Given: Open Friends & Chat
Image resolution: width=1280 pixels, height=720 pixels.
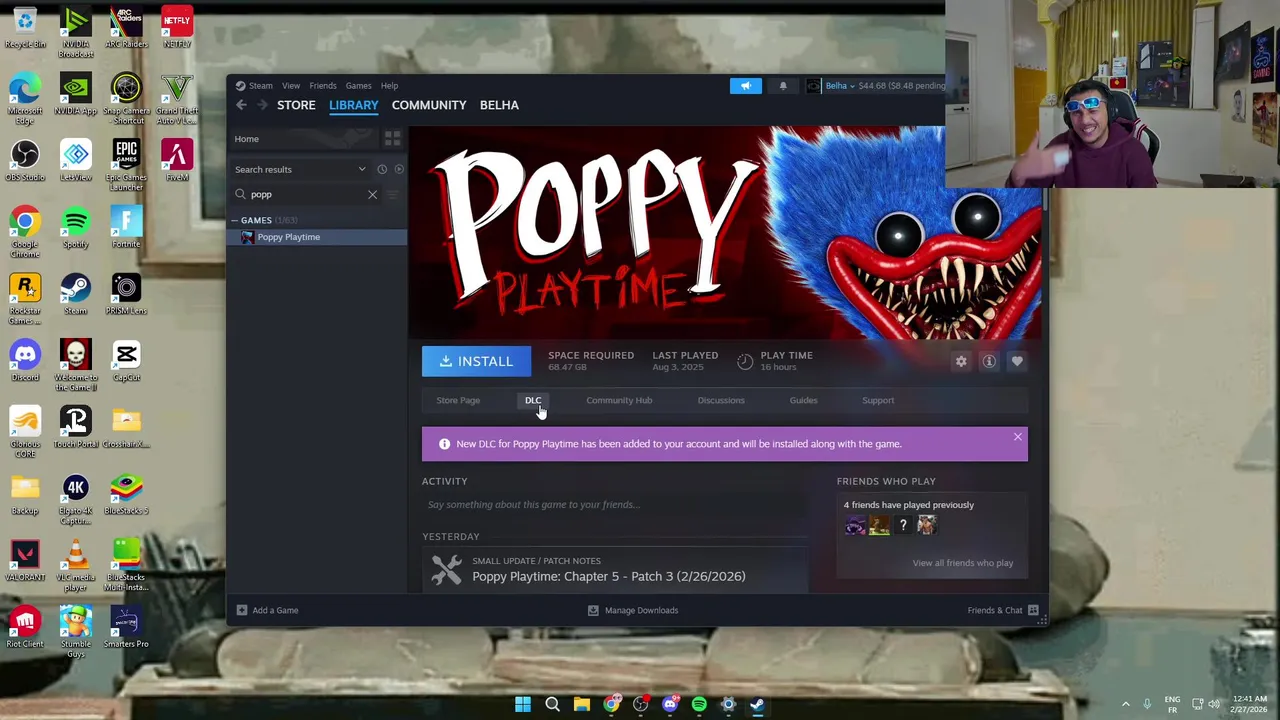Looking at the screenshot, I should tap(1003, 610).
